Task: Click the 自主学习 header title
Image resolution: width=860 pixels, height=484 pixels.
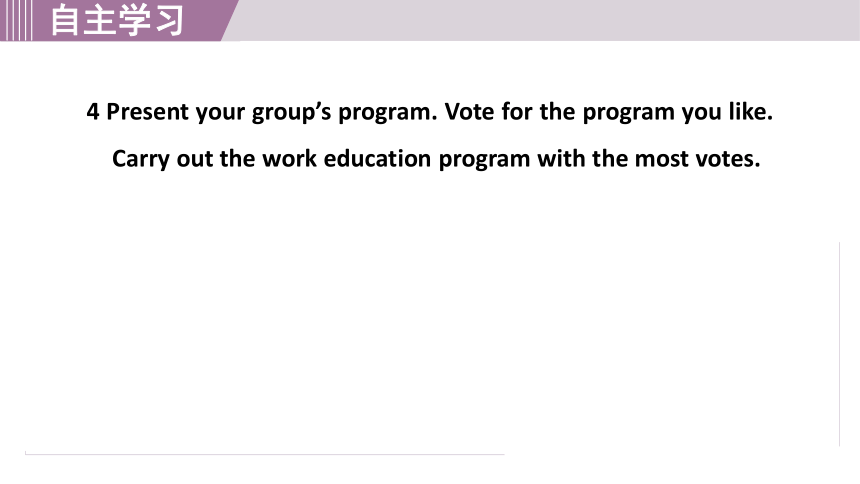Action: [x=117, y=20]
